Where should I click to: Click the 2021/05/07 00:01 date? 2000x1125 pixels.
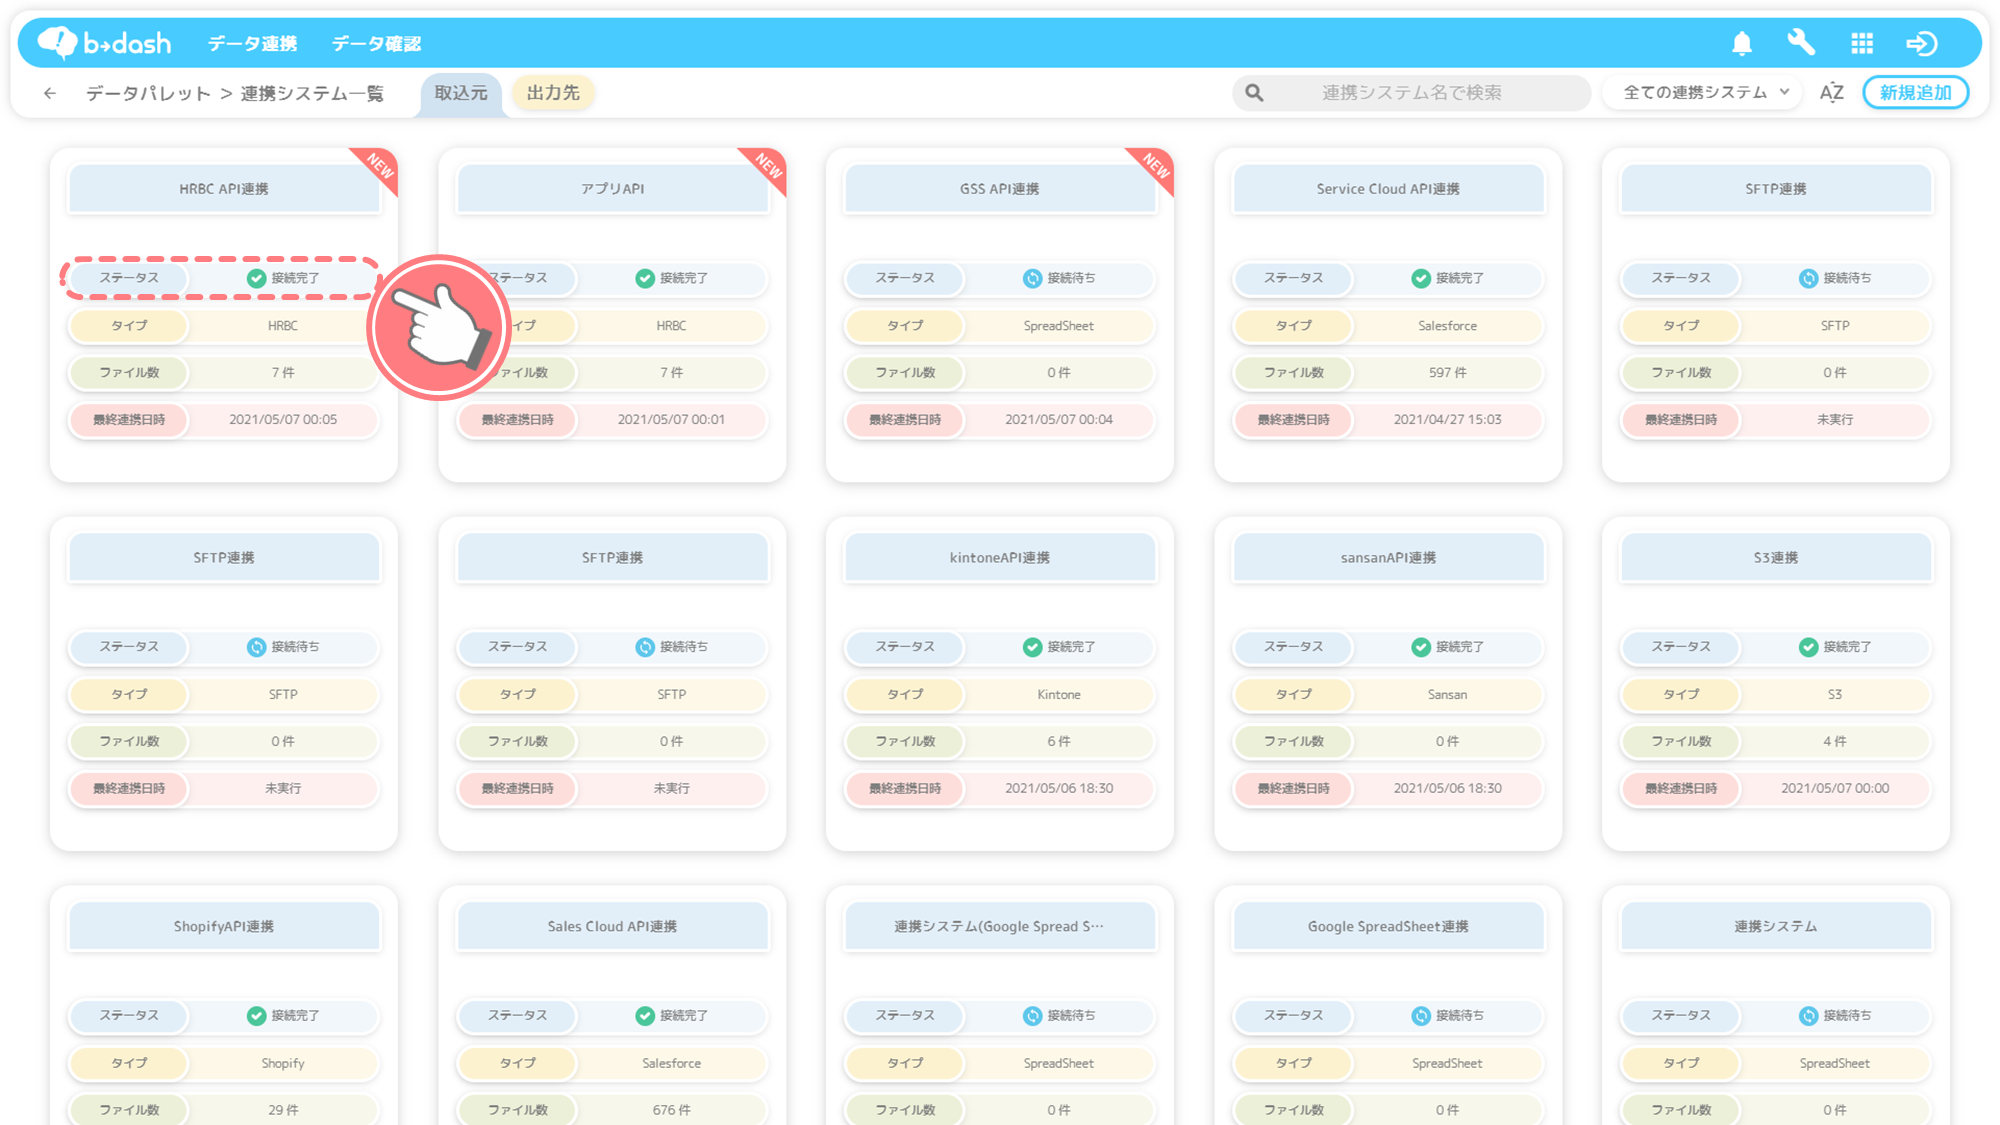coord(671,420)
